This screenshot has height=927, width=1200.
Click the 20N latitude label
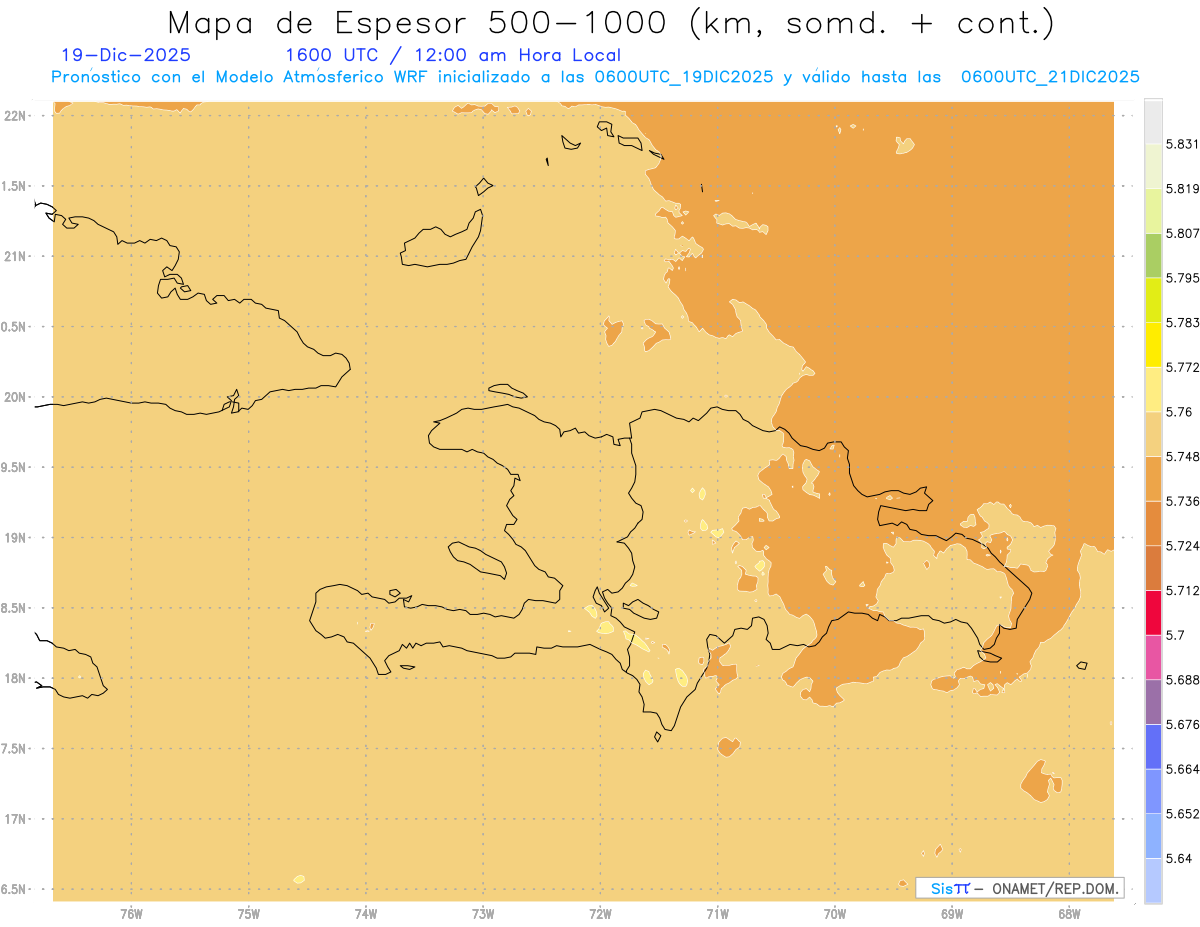(x=16, y=397)
